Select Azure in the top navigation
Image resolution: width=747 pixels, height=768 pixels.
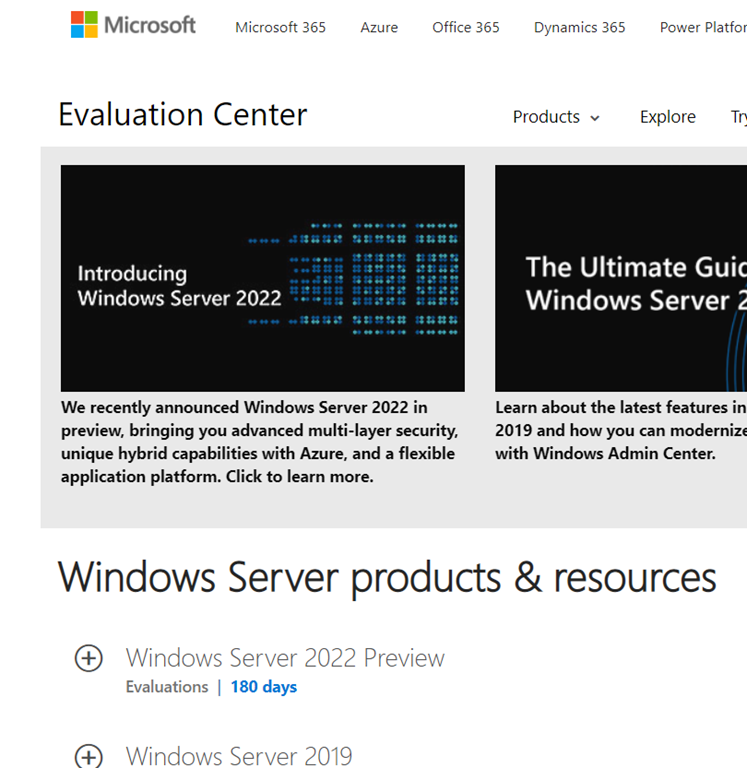coord(379,27)
